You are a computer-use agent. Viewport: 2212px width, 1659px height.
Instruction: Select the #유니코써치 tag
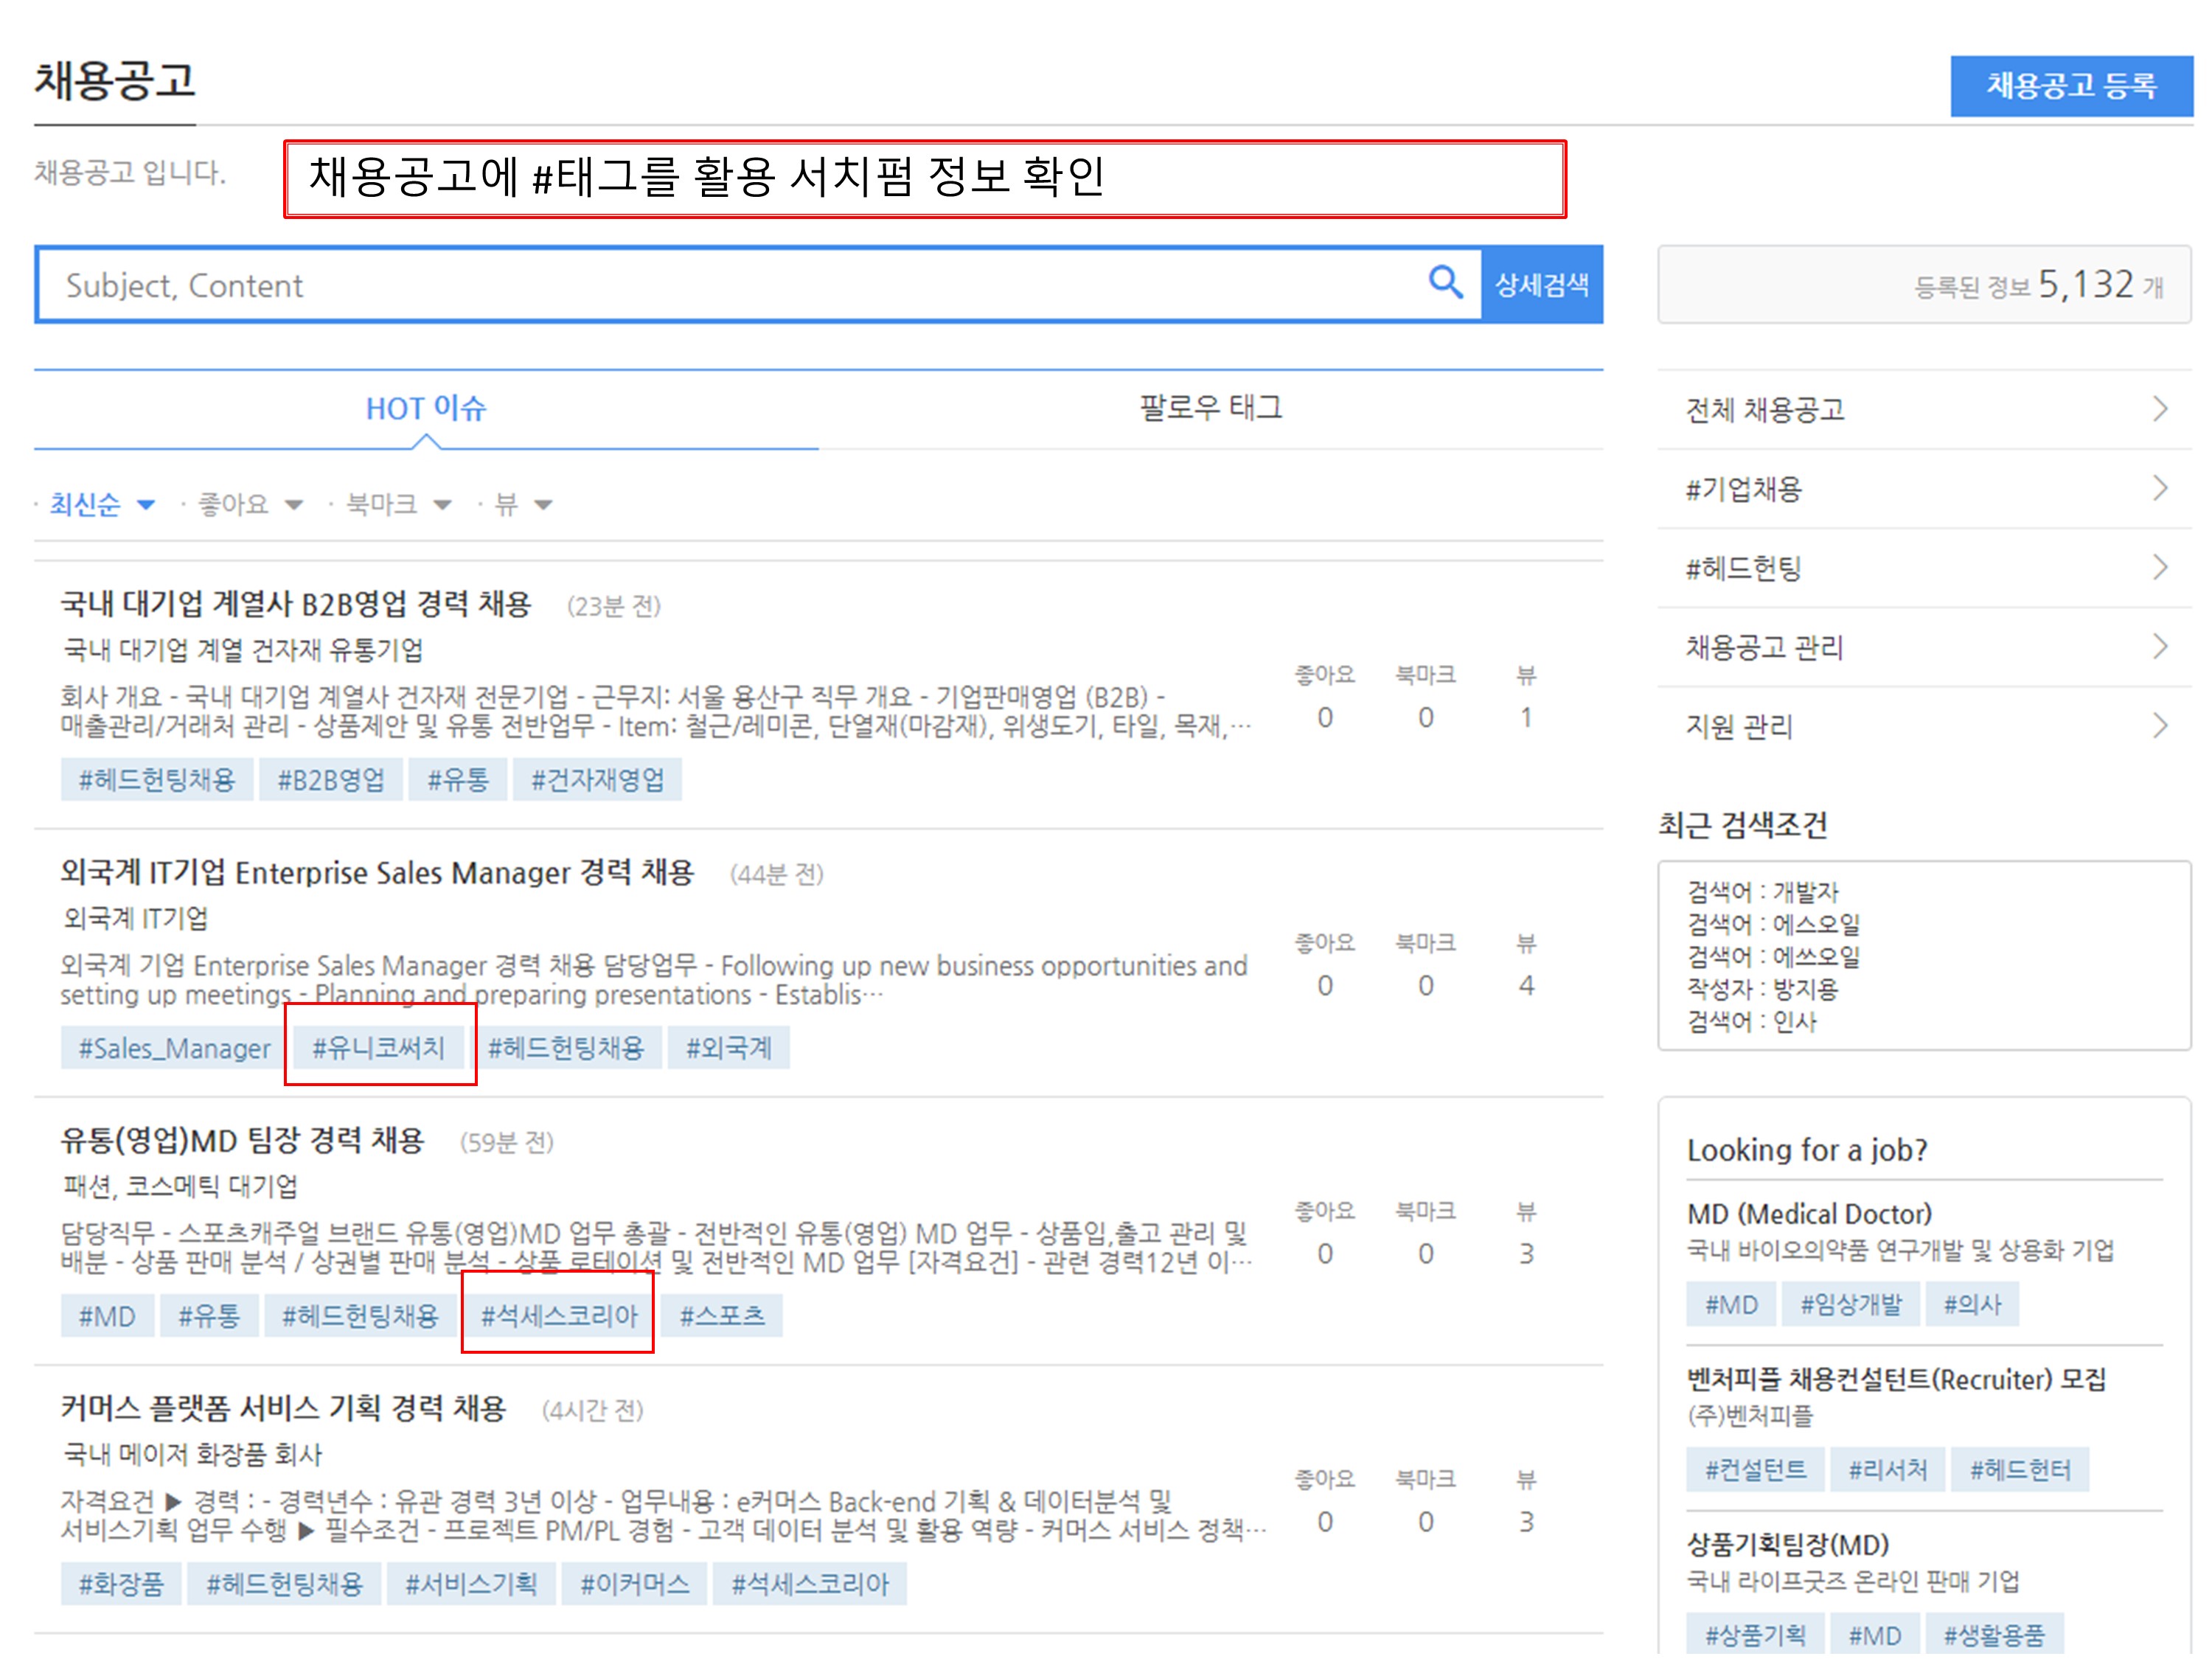coord(378,1047)
